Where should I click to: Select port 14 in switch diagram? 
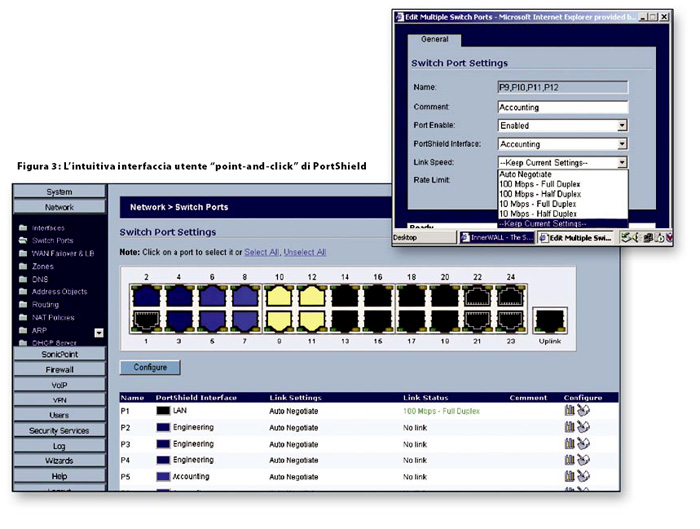coord(345,296)
